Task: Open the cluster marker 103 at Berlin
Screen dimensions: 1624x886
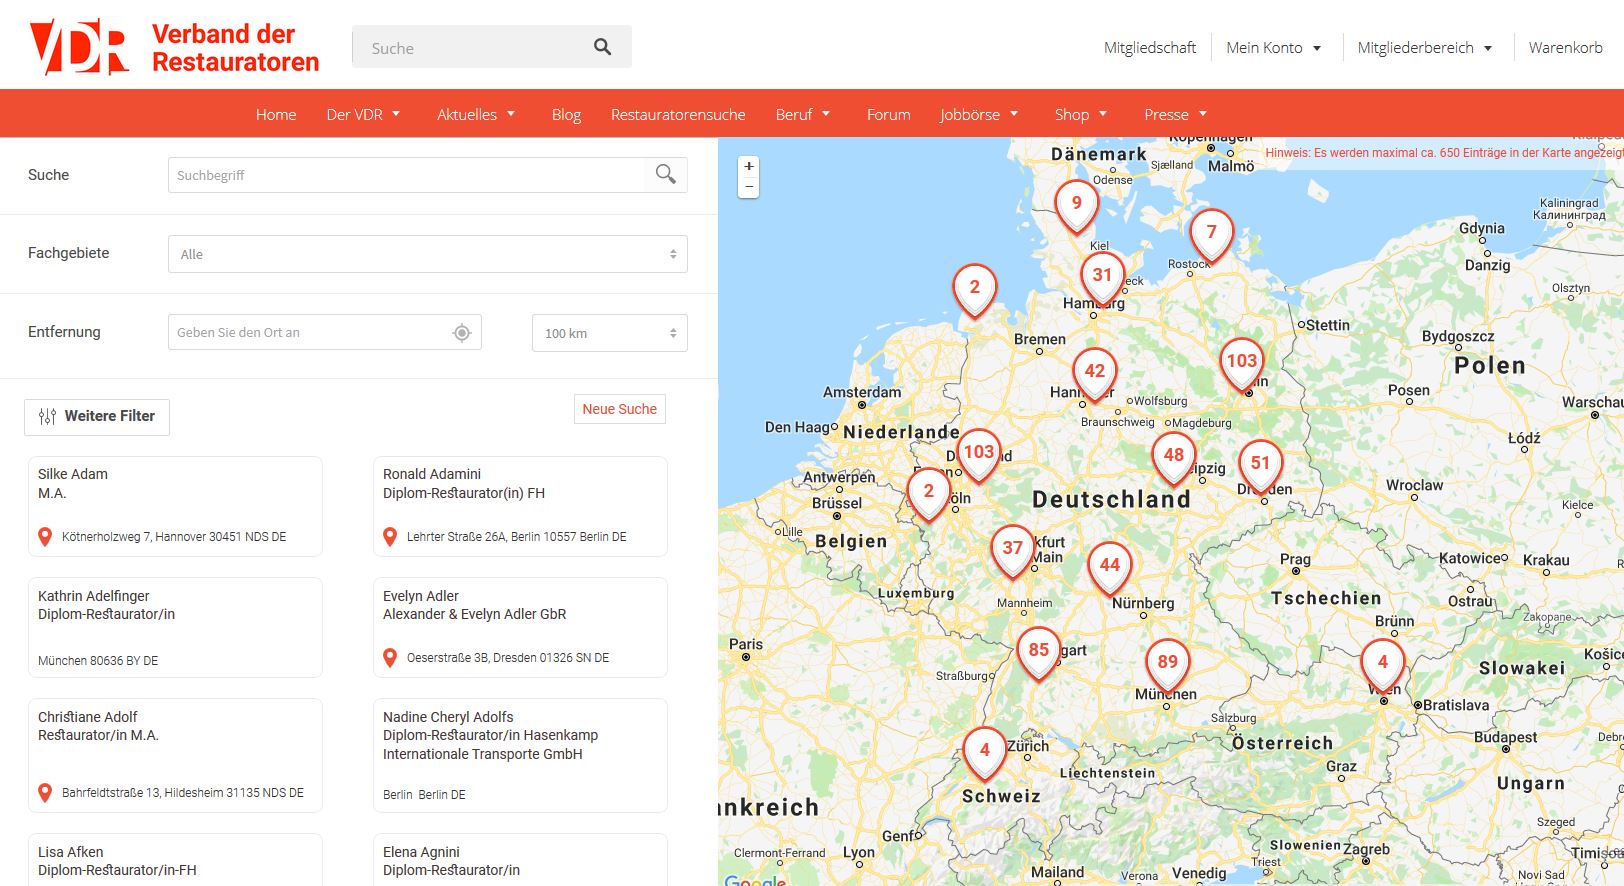Action: (x=1242, y=363)
